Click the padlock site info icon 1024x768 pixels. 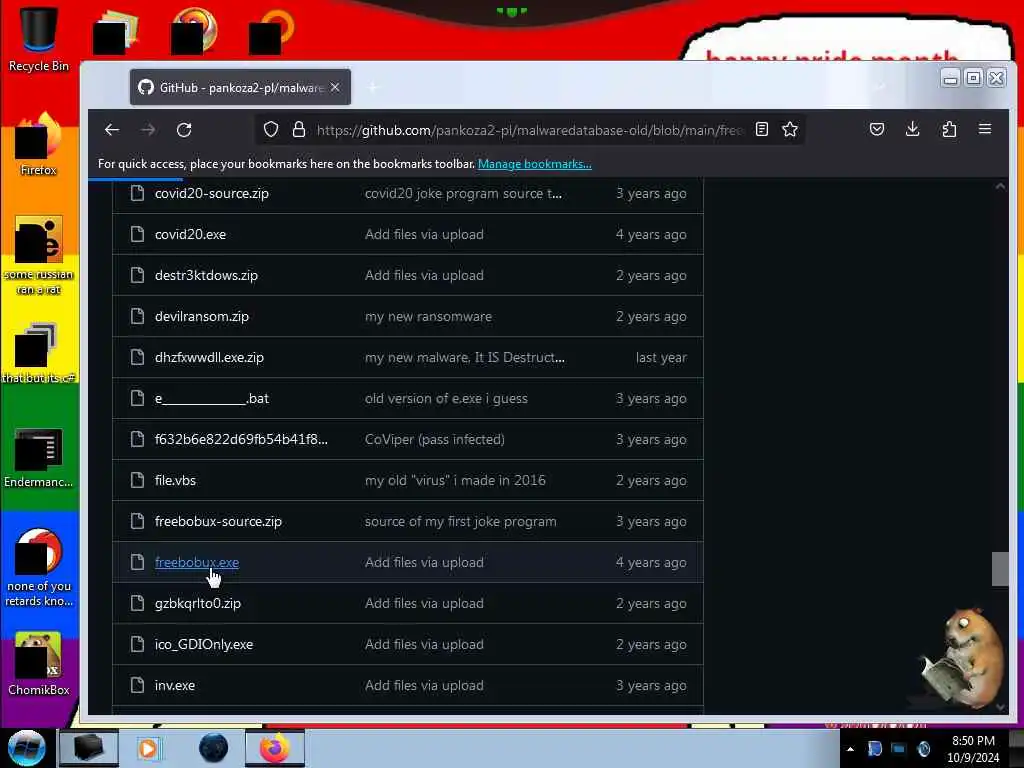(x=298, y=129)
